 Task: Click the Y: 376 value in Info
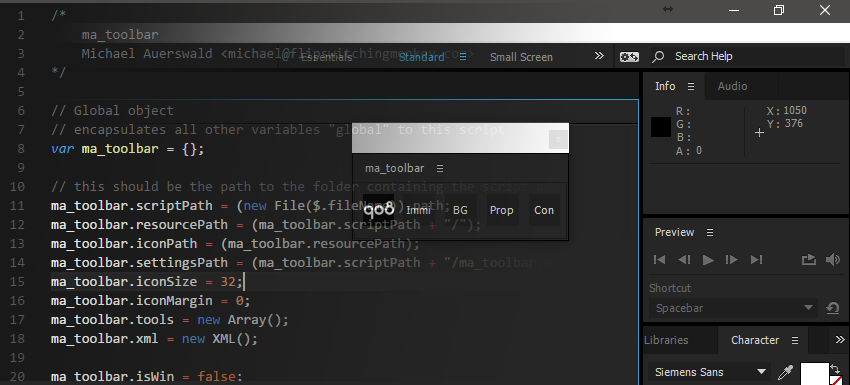click(x=784, y=124)
